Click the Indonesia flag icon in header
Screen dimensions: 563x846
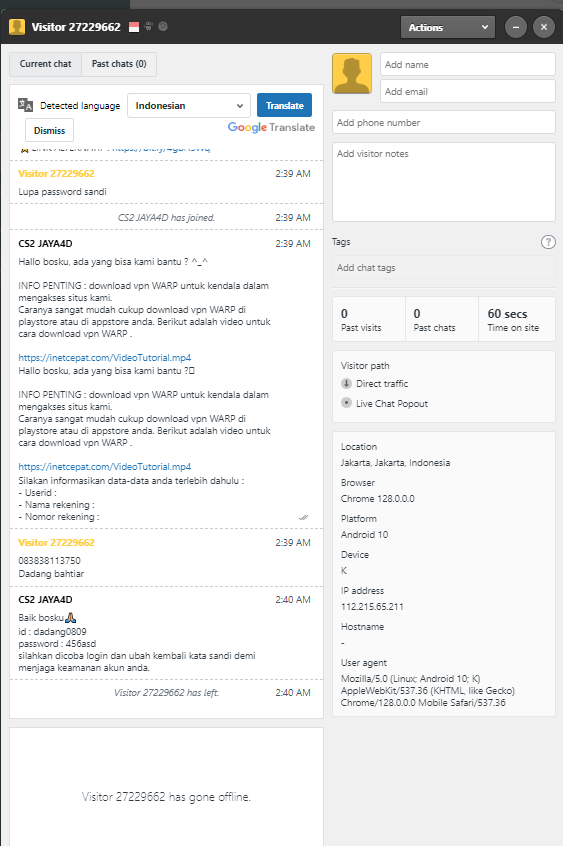(134, 27)
